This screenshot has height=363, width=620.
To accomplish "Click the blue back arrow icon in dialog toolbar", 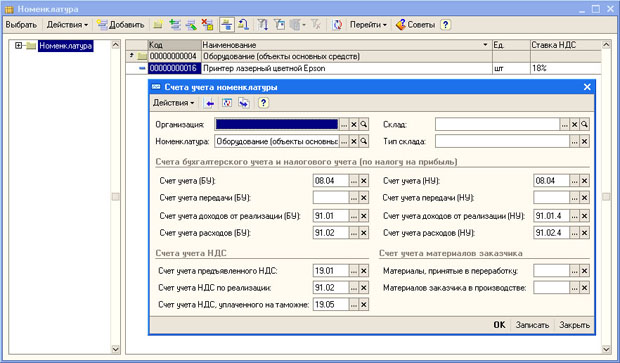I will pos(210,103).
